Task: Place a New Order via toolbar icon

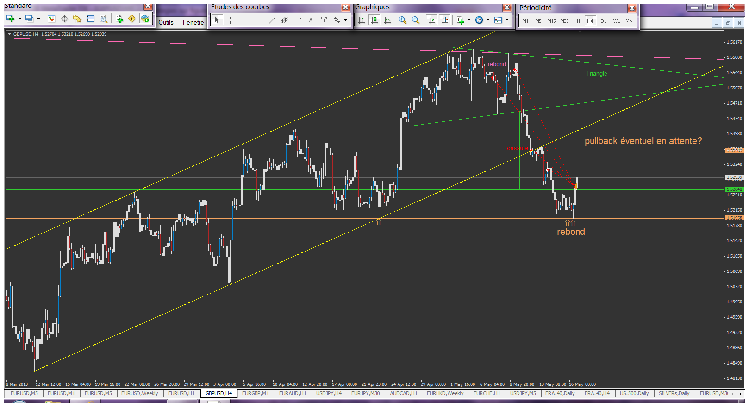Action: 119,19
